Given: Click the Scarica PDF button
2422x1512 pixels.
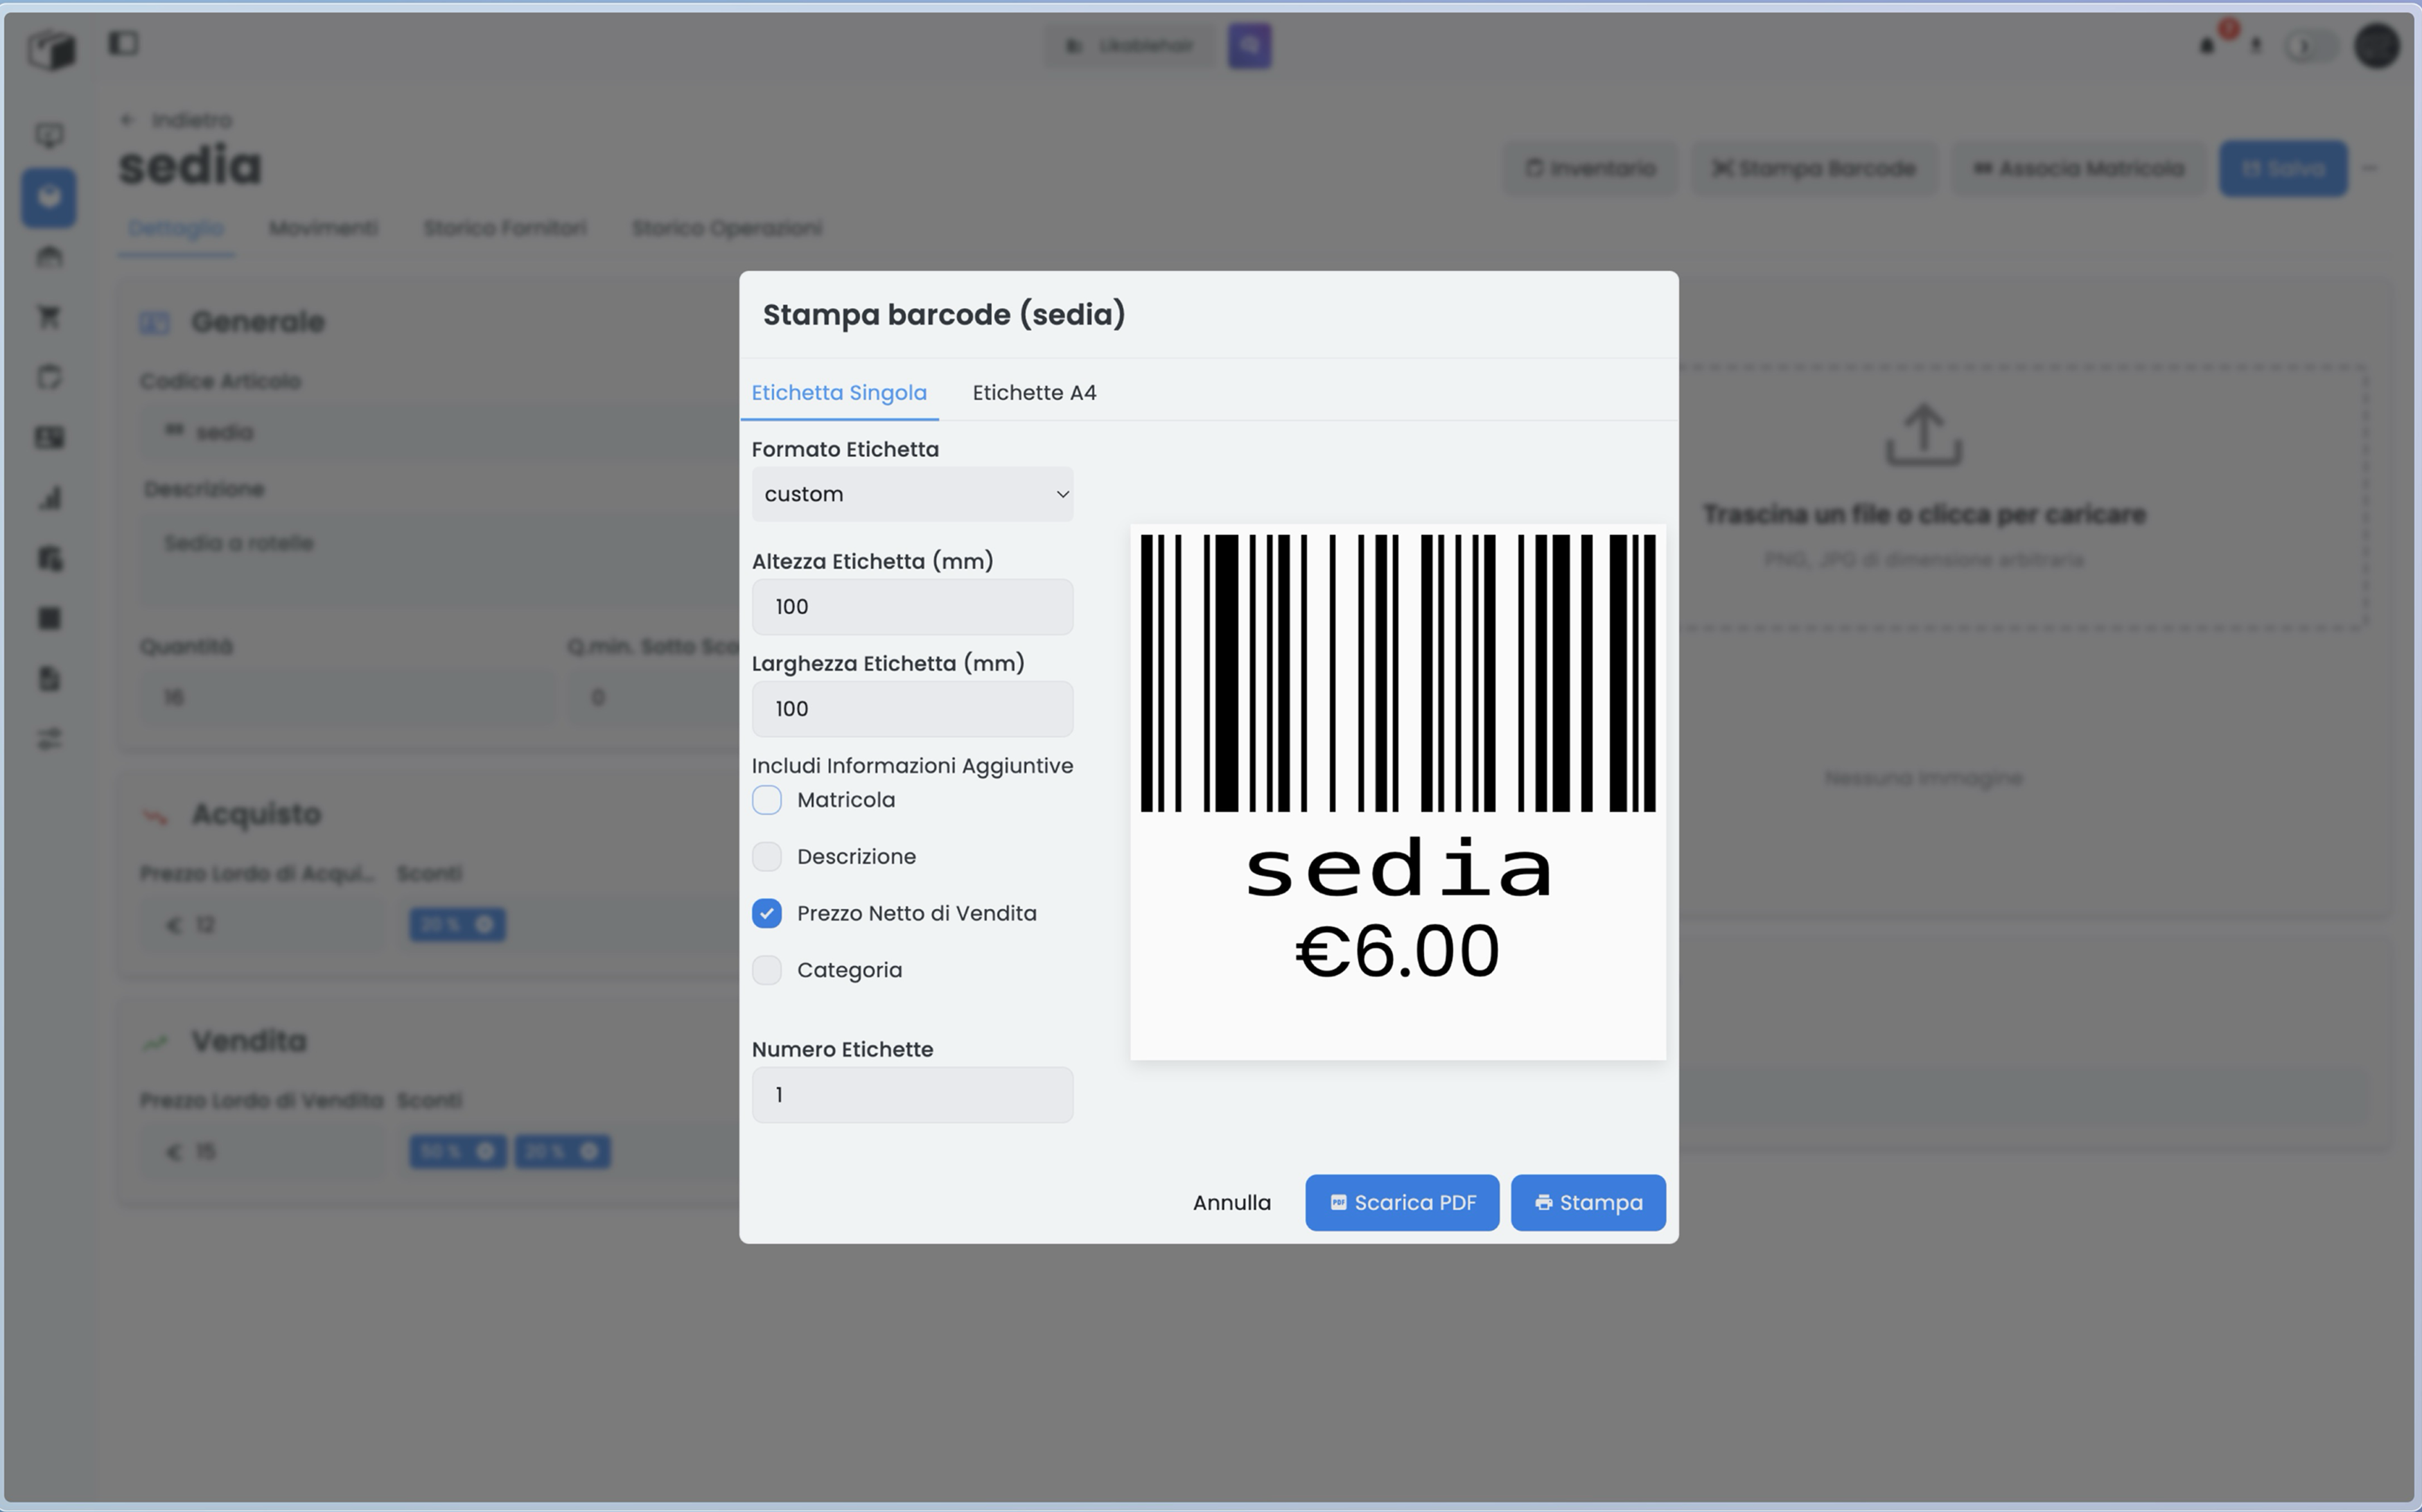Looking at the screenshot, I should (x=1401, y=1202).
